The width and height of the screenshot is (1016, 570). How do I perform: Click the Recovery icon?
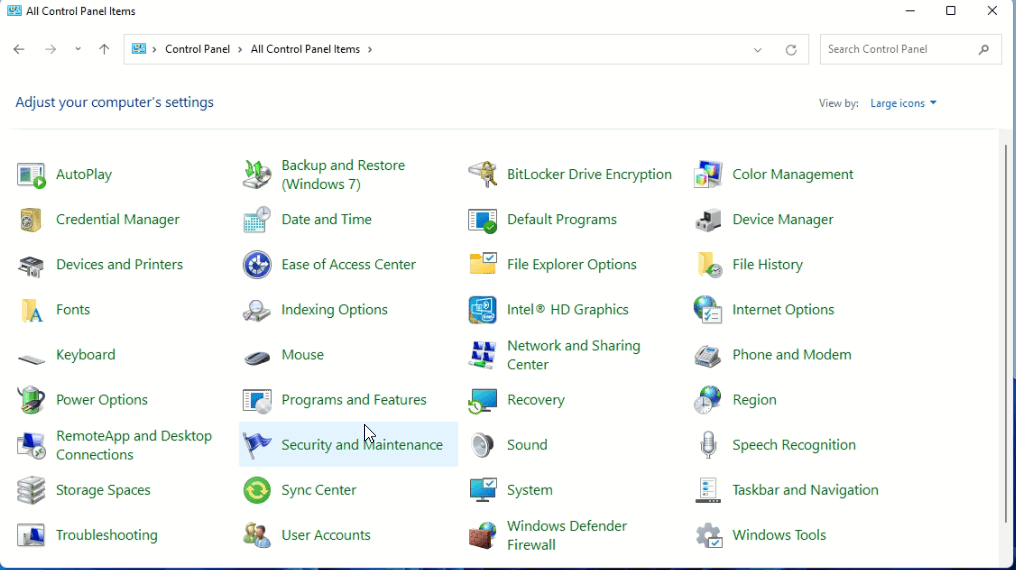click(x=482, y=400)
